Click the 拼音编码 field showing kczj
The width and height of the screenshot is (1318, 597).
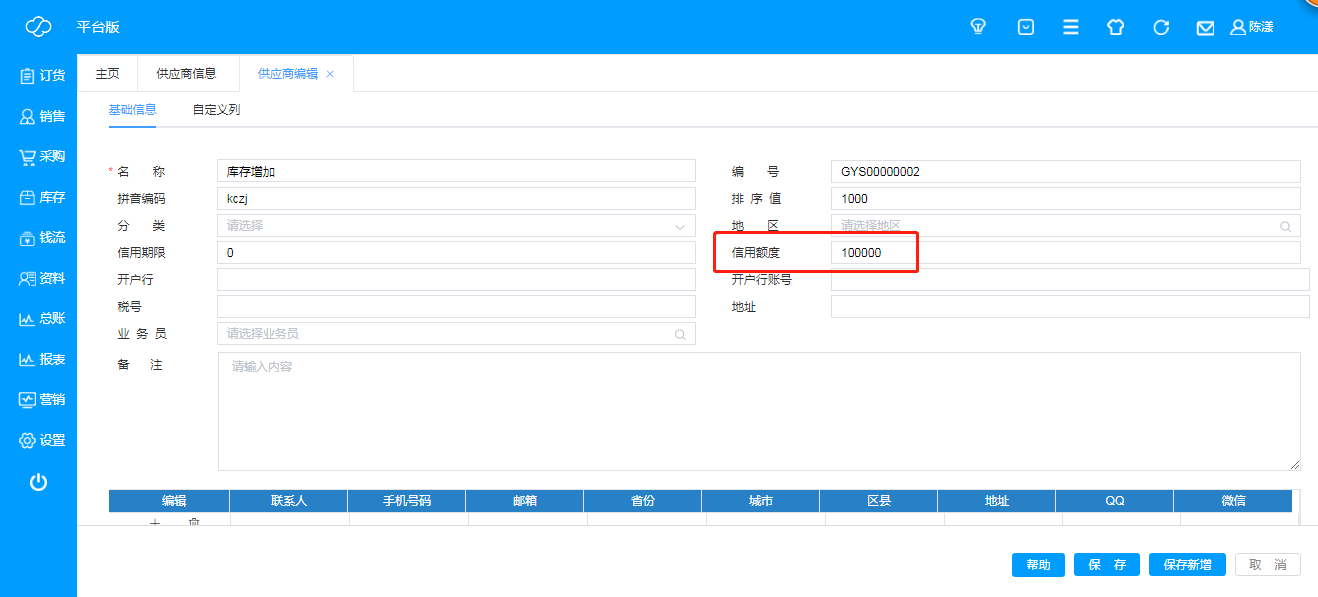pos(456,198)
